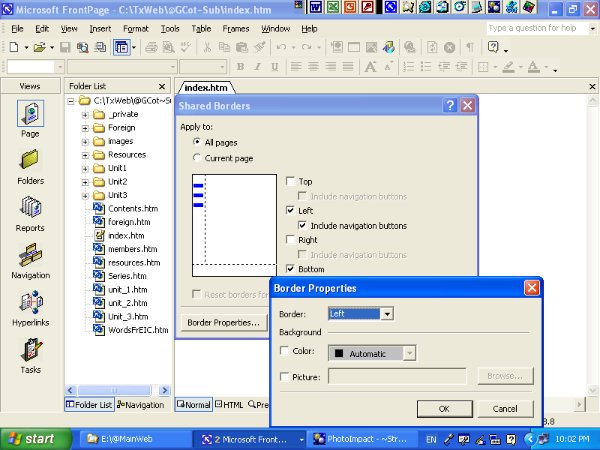Open the font color dropdown arrow

pos(546,67)
